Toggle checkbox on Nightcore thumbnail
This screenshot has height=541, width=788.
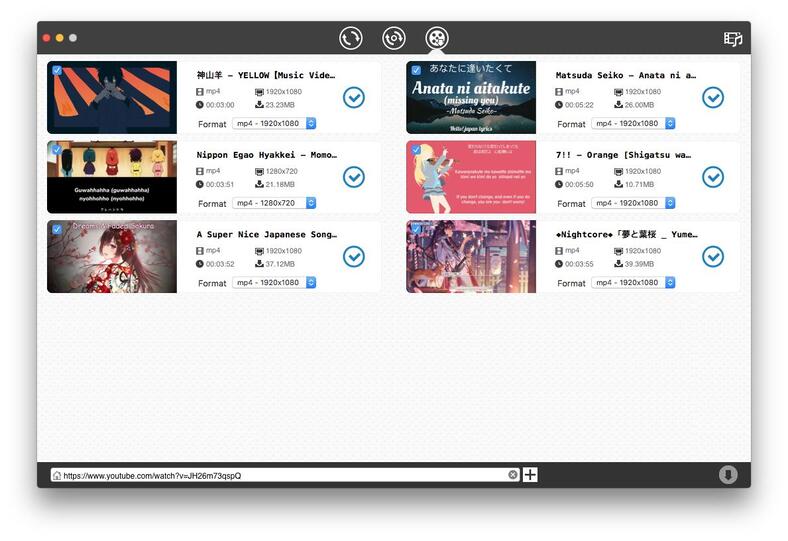click(416, 229)
